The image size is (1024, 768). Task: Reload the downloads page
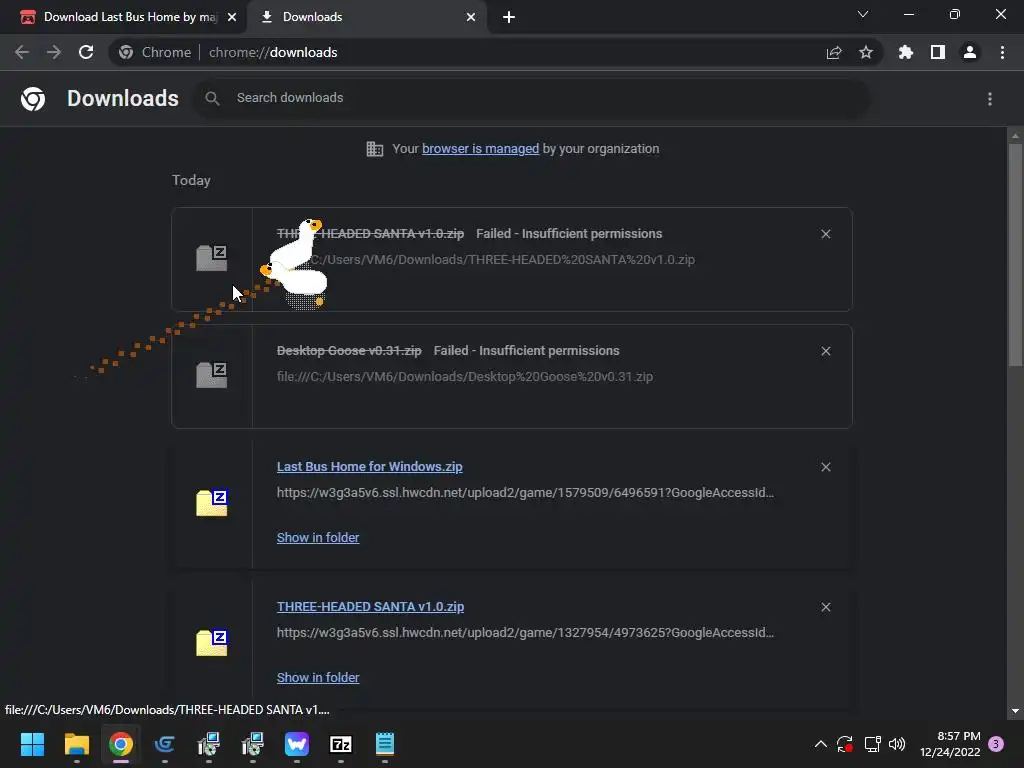(86, 52)
